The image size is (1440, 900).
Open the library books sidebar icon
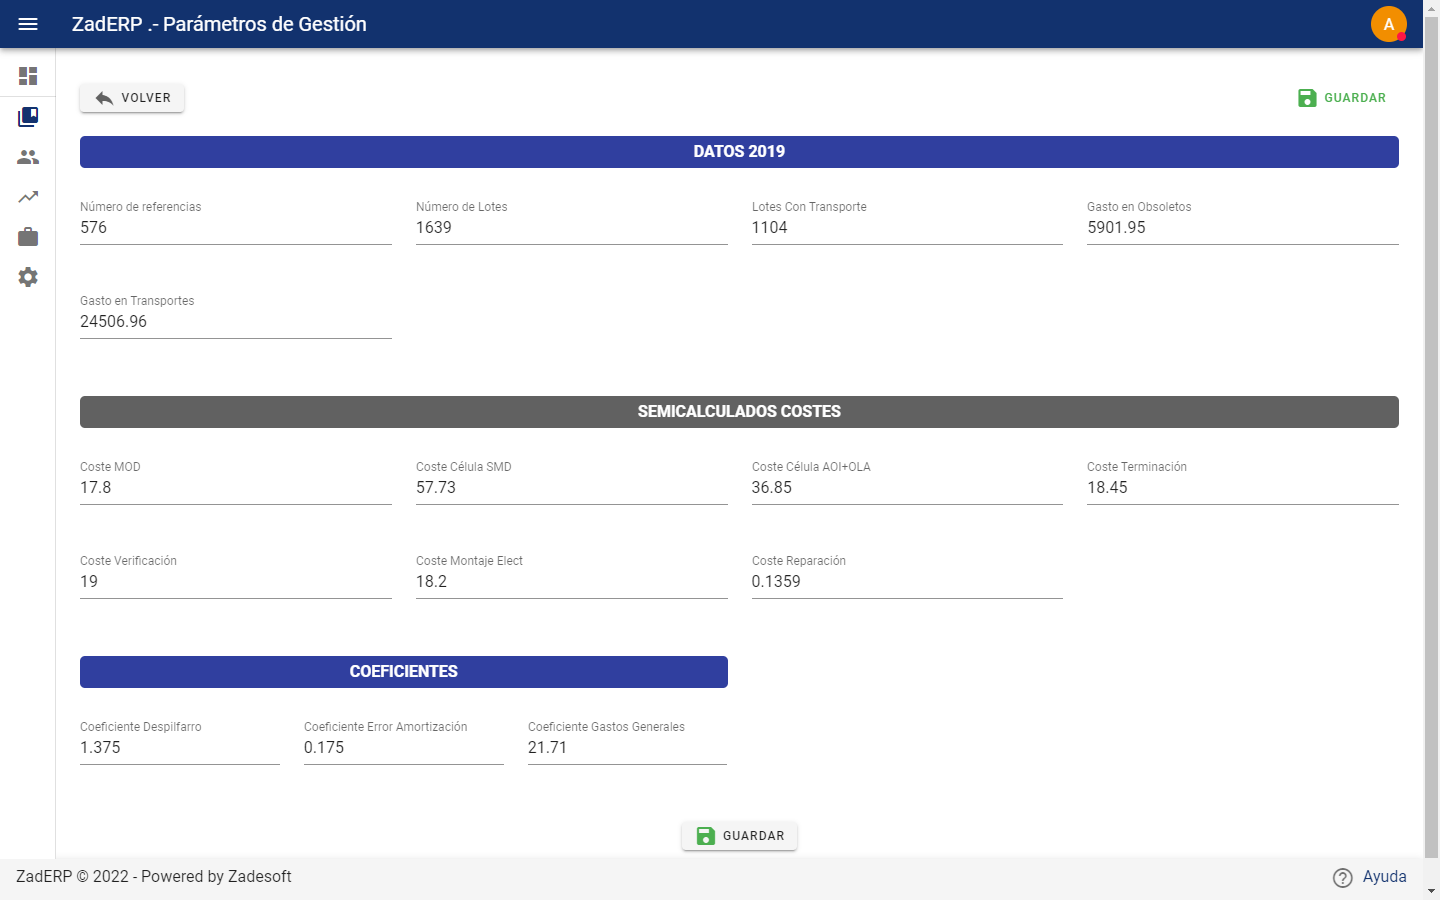(x=28, y=117)
